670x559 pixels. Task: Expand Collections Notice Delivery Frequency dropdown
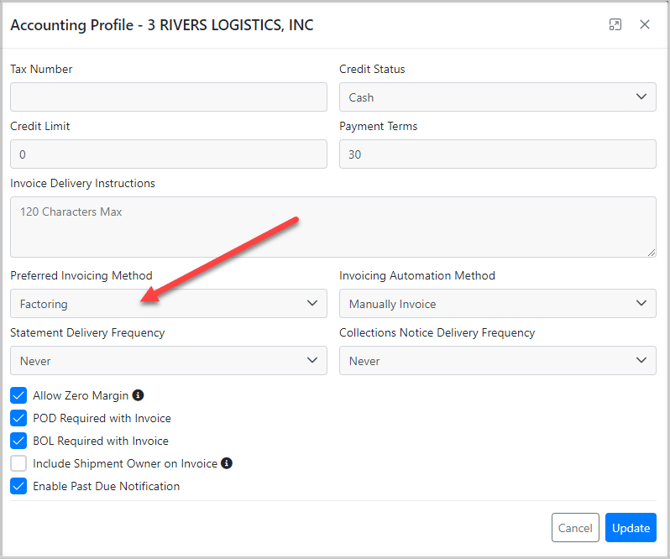click(497, 361)
